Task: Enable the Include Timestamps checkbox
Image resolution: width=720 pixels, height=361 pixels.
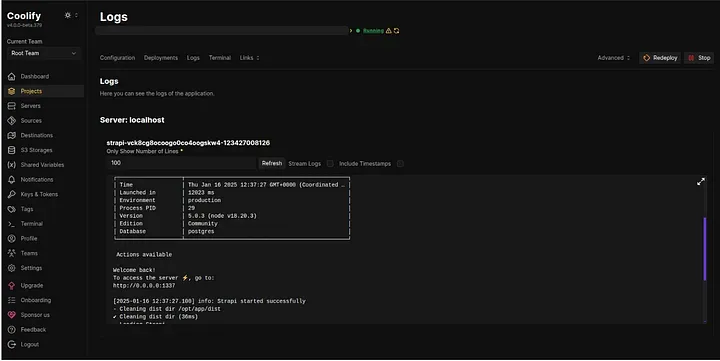Action: [x=400, y=164]
